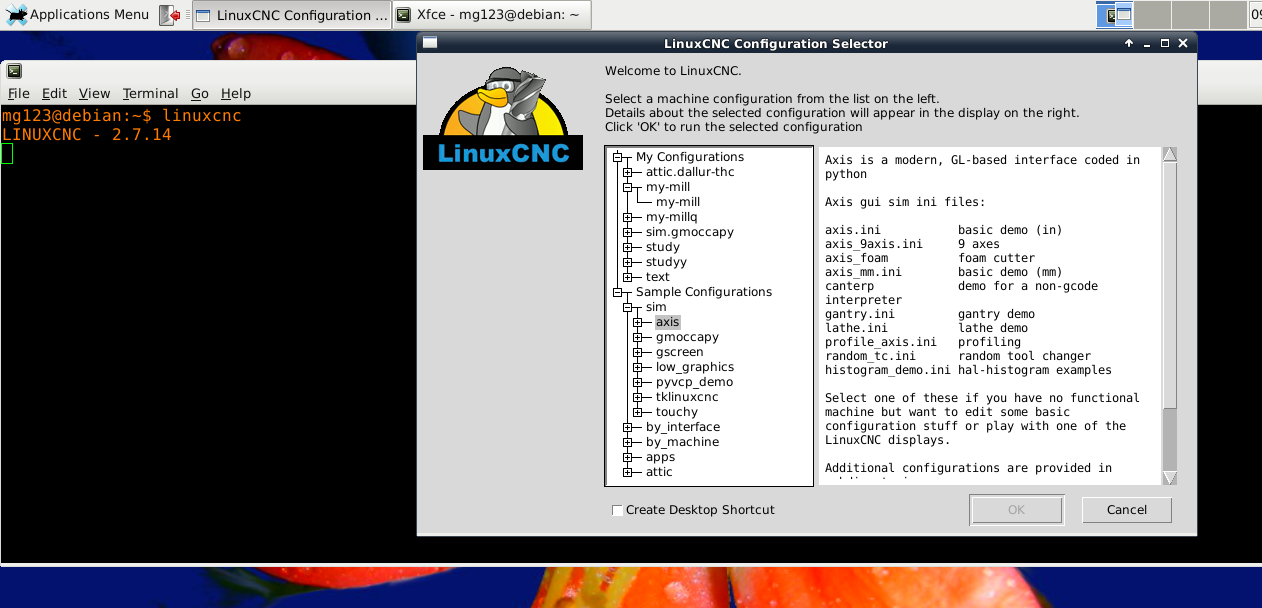Switch to LinuxCNC Configuration taskbar window button
This screenshot has height=608, width=1262.
click(x=290, y=15)
